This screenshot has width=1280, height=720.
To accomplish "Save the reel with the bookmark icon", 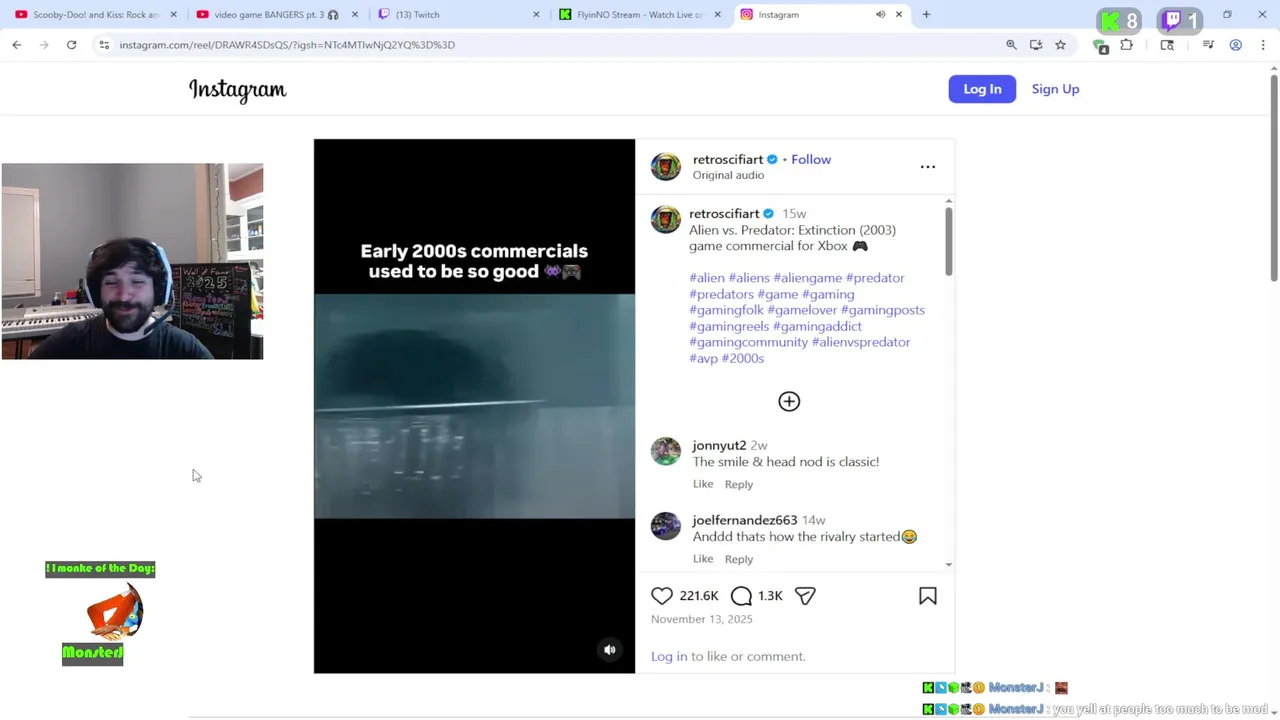I will pos(928,596).
